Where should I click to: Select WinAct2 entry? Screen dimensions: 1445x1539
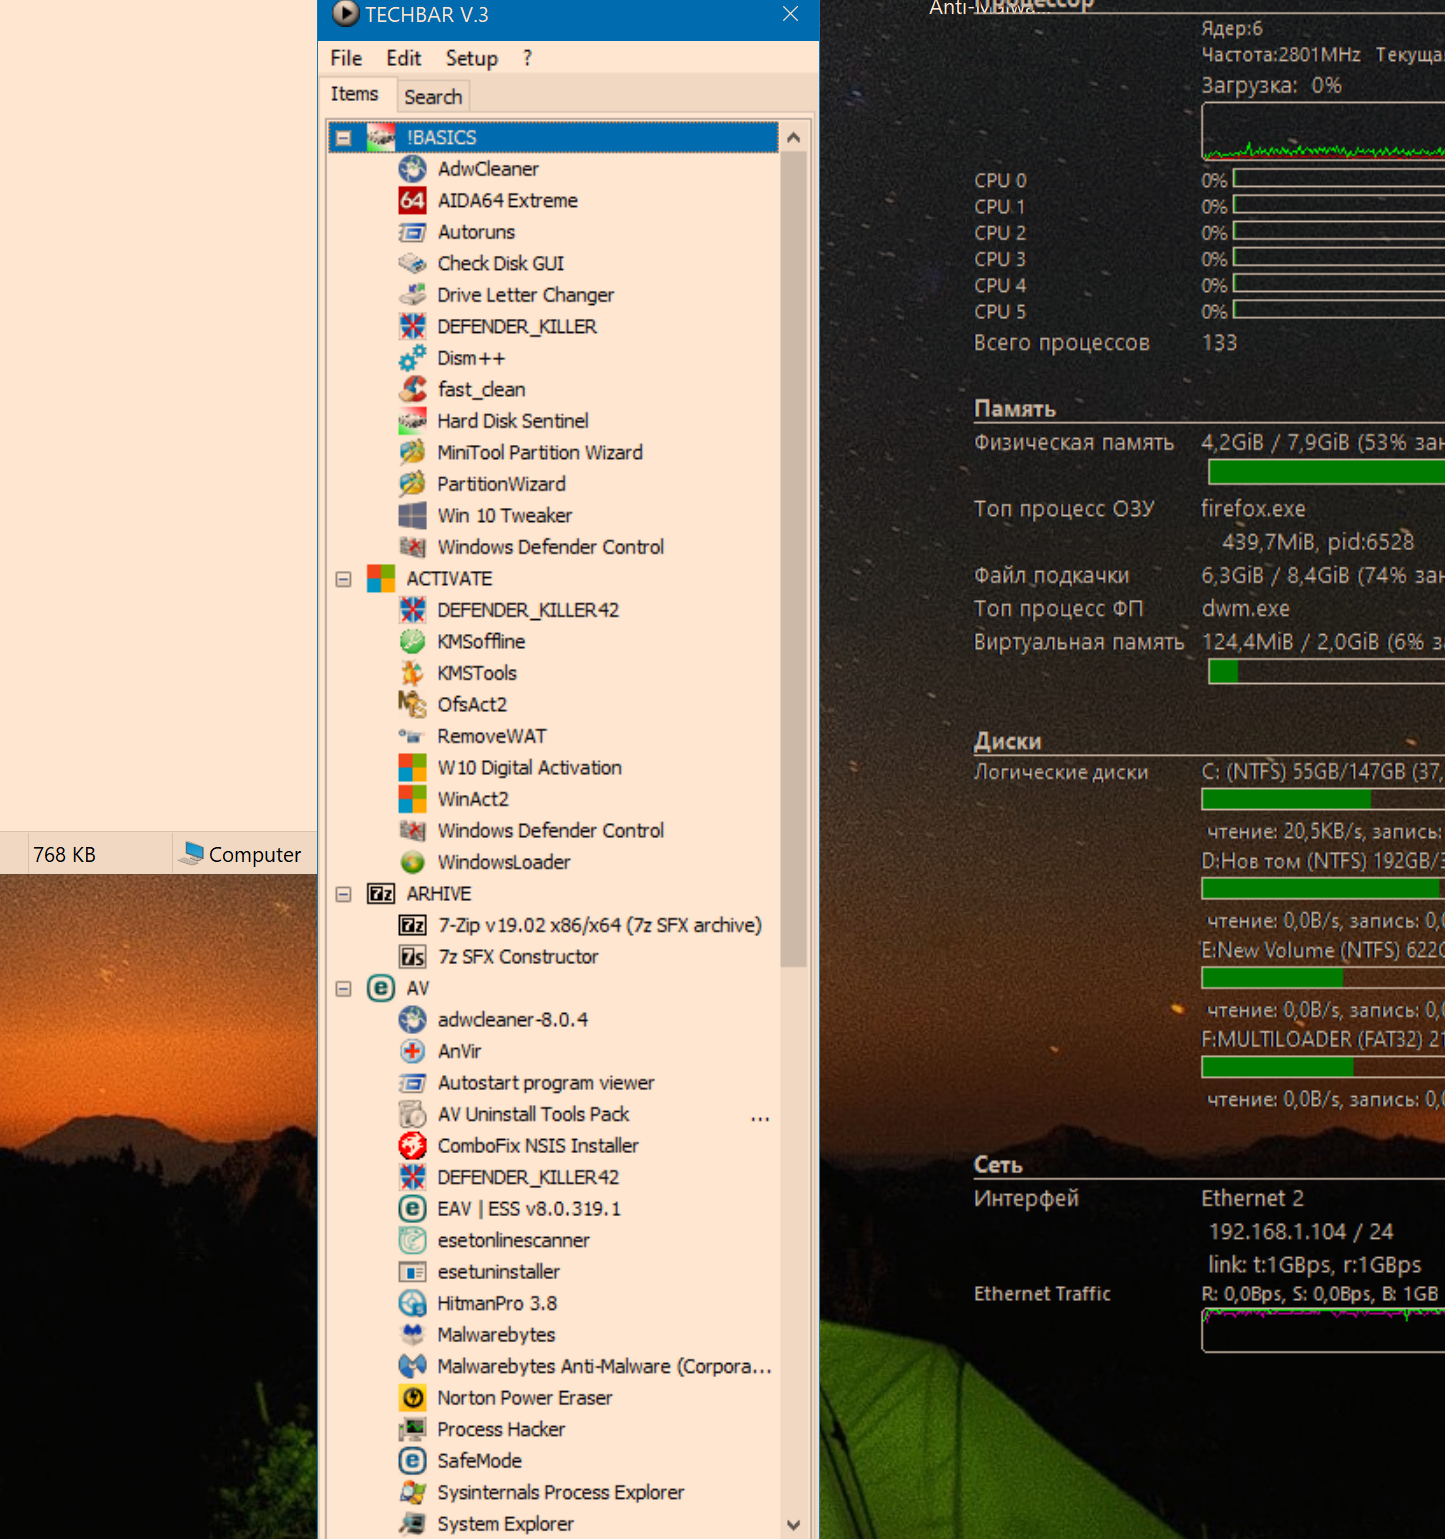473,799
